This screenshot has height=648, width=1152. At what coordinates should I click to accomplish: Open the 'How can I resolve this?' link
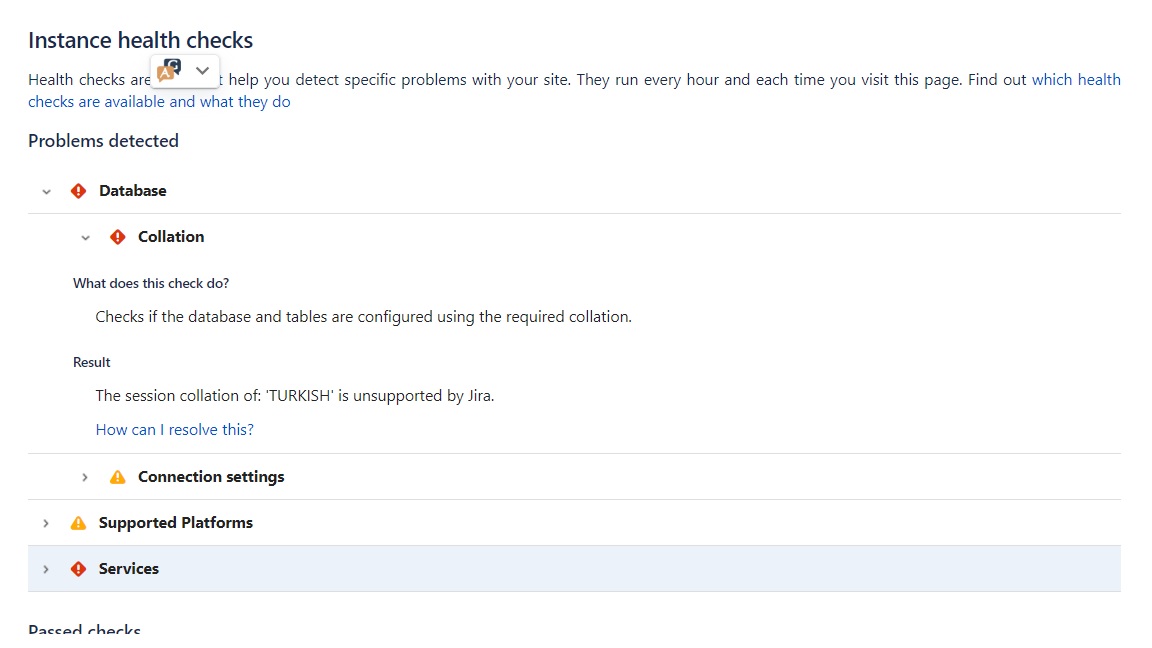(x=175, y=430)
